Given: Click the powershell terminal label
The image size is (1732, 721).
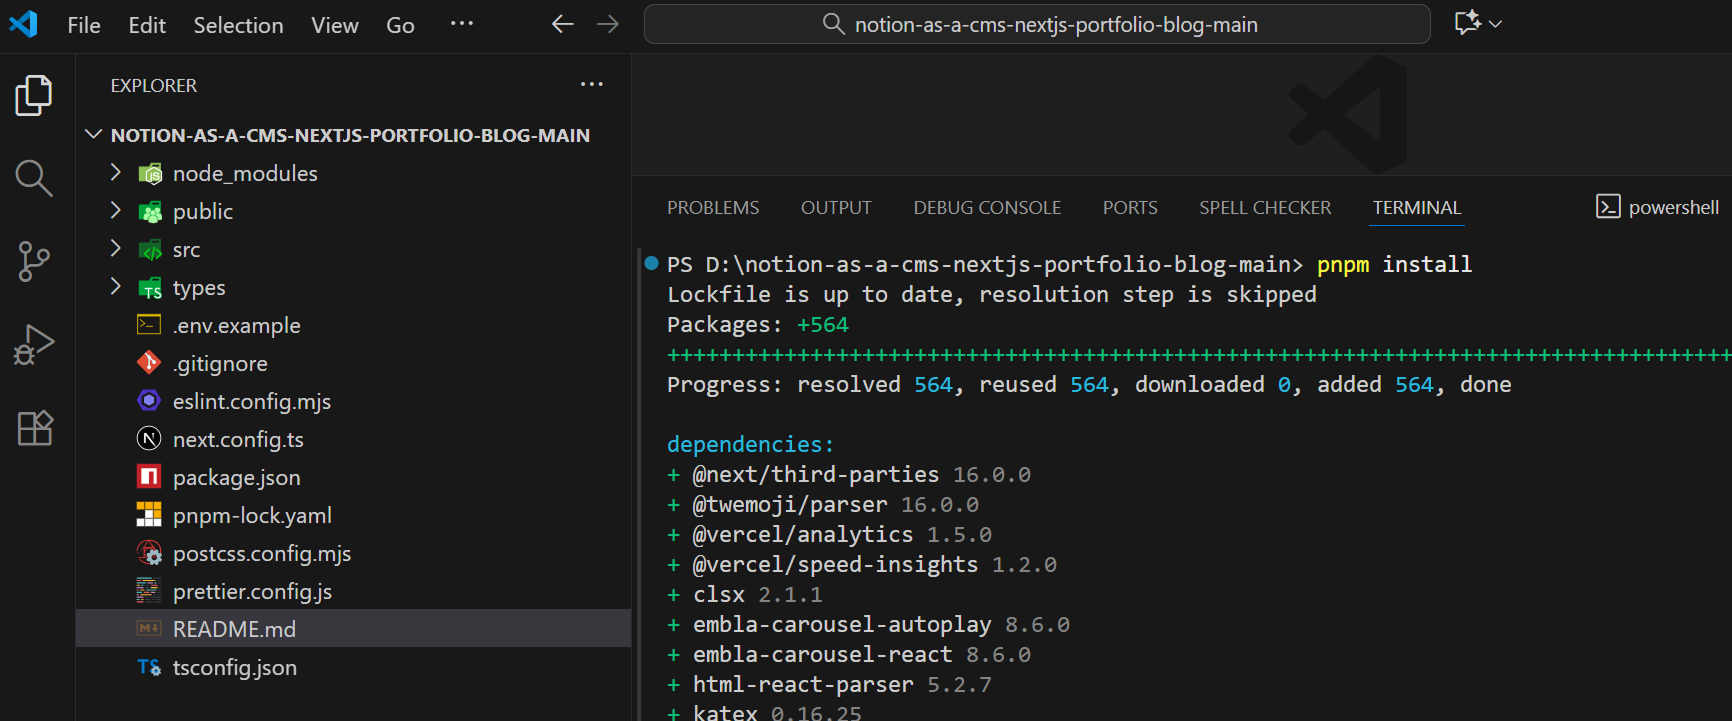Looking at the screenshot, I should coord(1674,207).
